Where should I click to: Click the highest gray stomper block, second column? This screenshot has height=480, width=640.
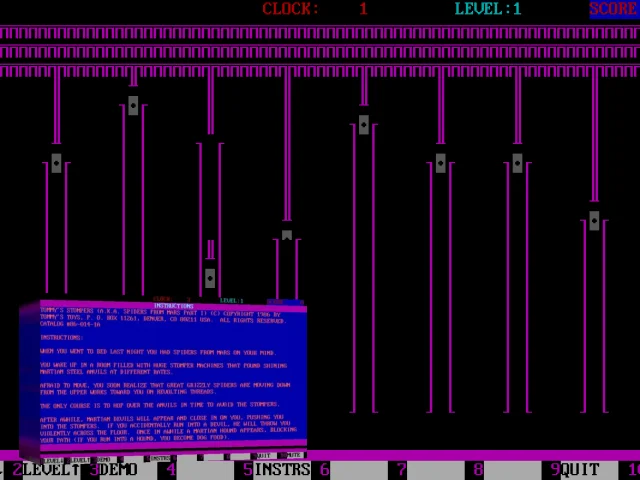[133, 106]
